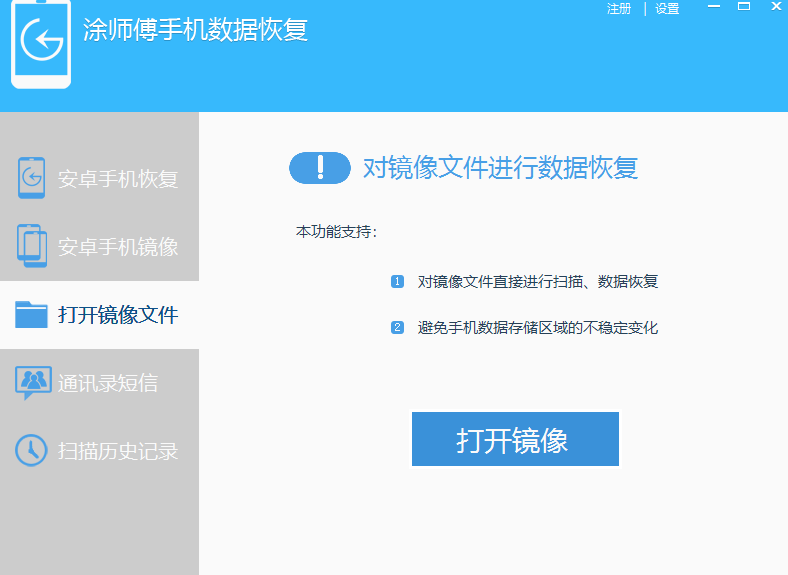The height and width of the screenshot is (575, 788).
Task: Click the Android phone recovery icon in sidebar
Action: [x=32, y=179]
